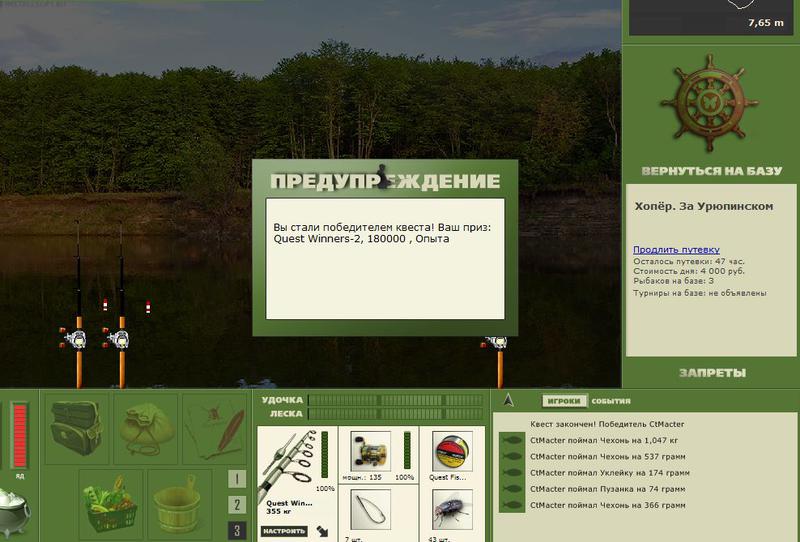Image resolution: width=800 pixels, height=542 pixels.
Task: Click the НАСТРОИТЬ button
Action: pyautogui.click(x=284, y=531)
